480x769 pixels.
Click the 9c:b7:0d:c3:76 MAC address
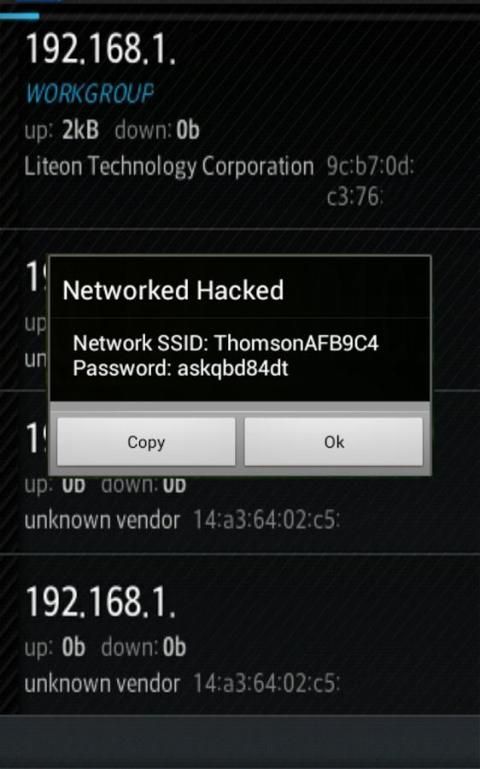click(370, 181)
